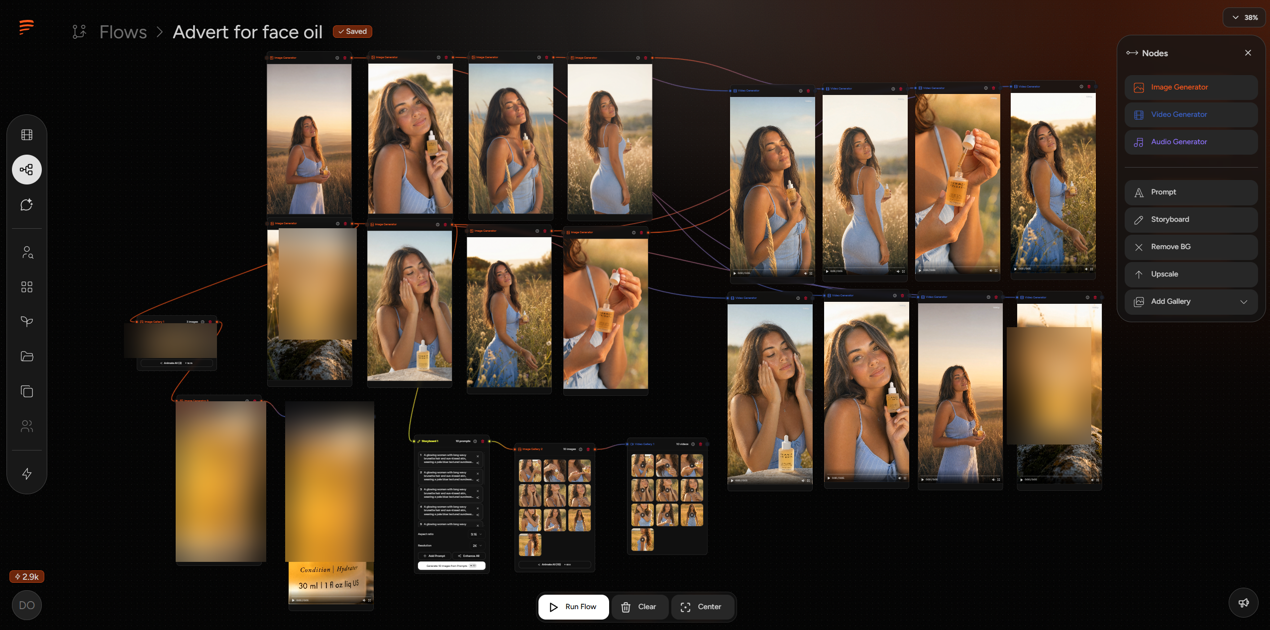Click the lightning bolt sidebar icon
The width and height of the screenshot is (1270, 630).
click(27, 474)
